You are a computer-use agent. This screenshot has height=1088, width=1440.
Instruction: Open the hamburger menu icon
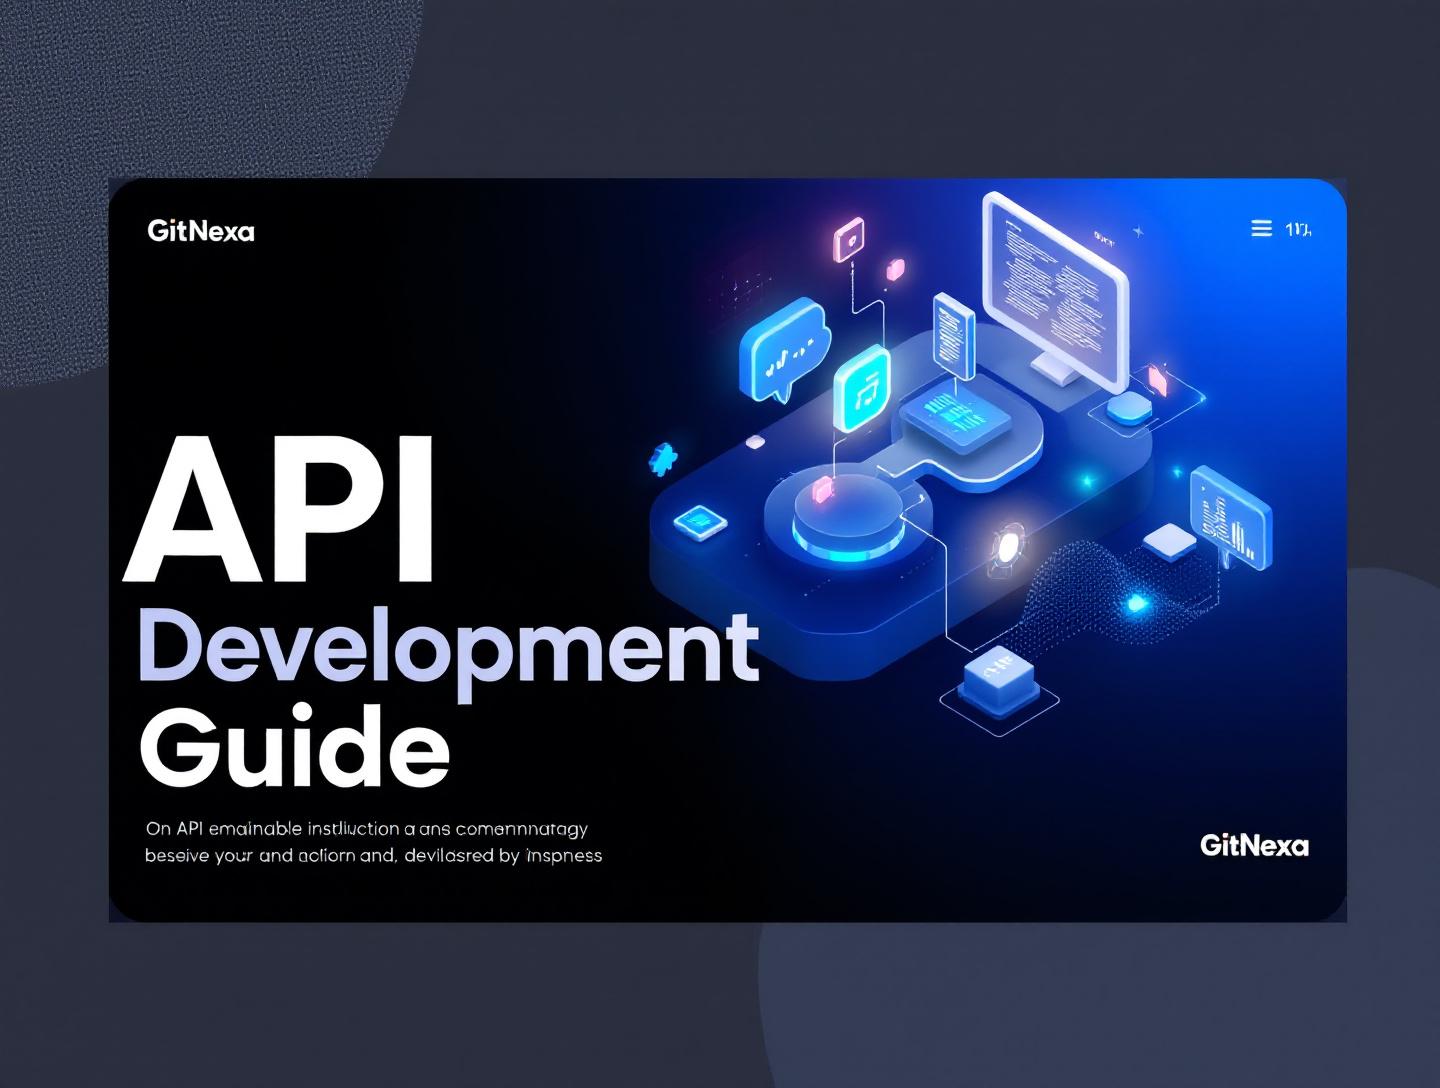click(1261, 229)
